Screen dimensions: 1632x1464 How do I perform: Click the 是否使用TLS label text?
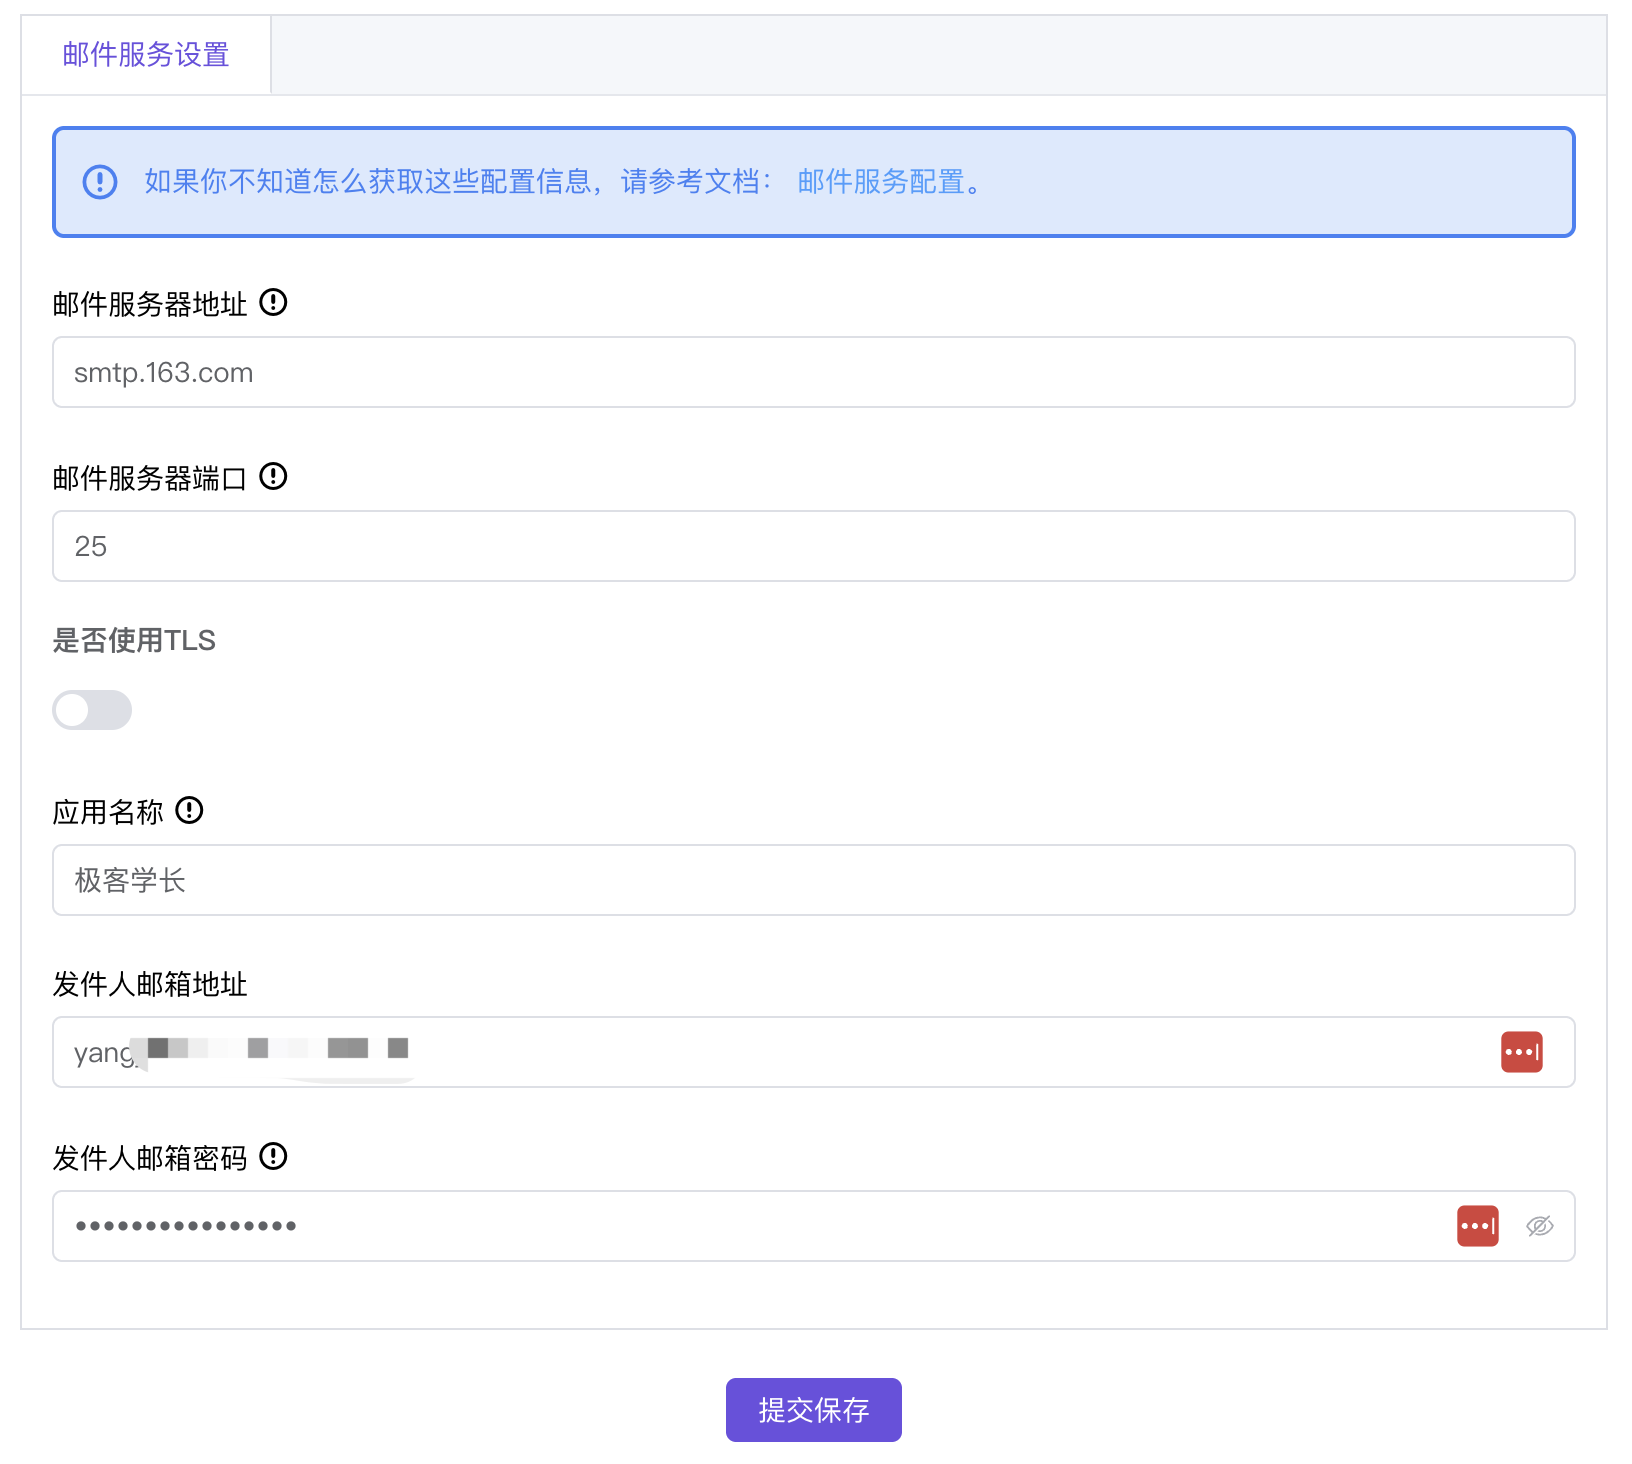[x=134, y=640]
